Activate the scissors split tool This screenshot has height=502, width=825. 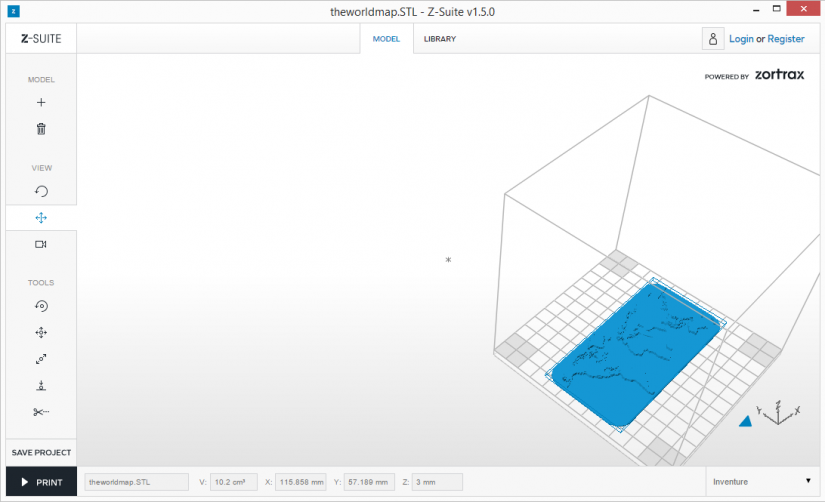41,412
